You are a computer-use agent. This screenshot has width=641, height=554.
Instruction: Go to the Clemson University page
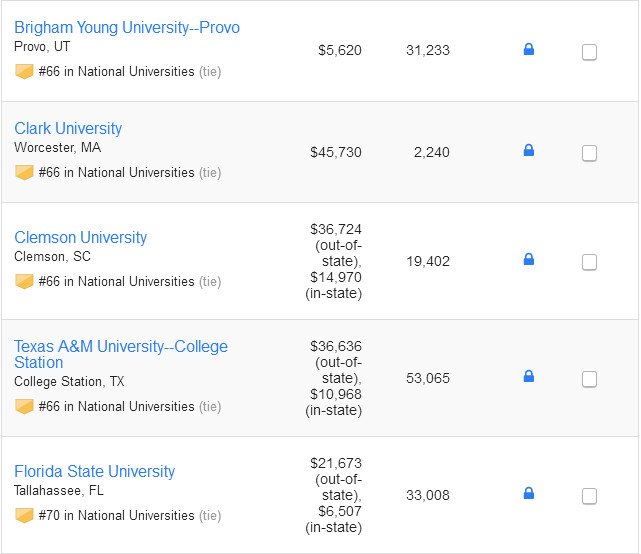80,237
